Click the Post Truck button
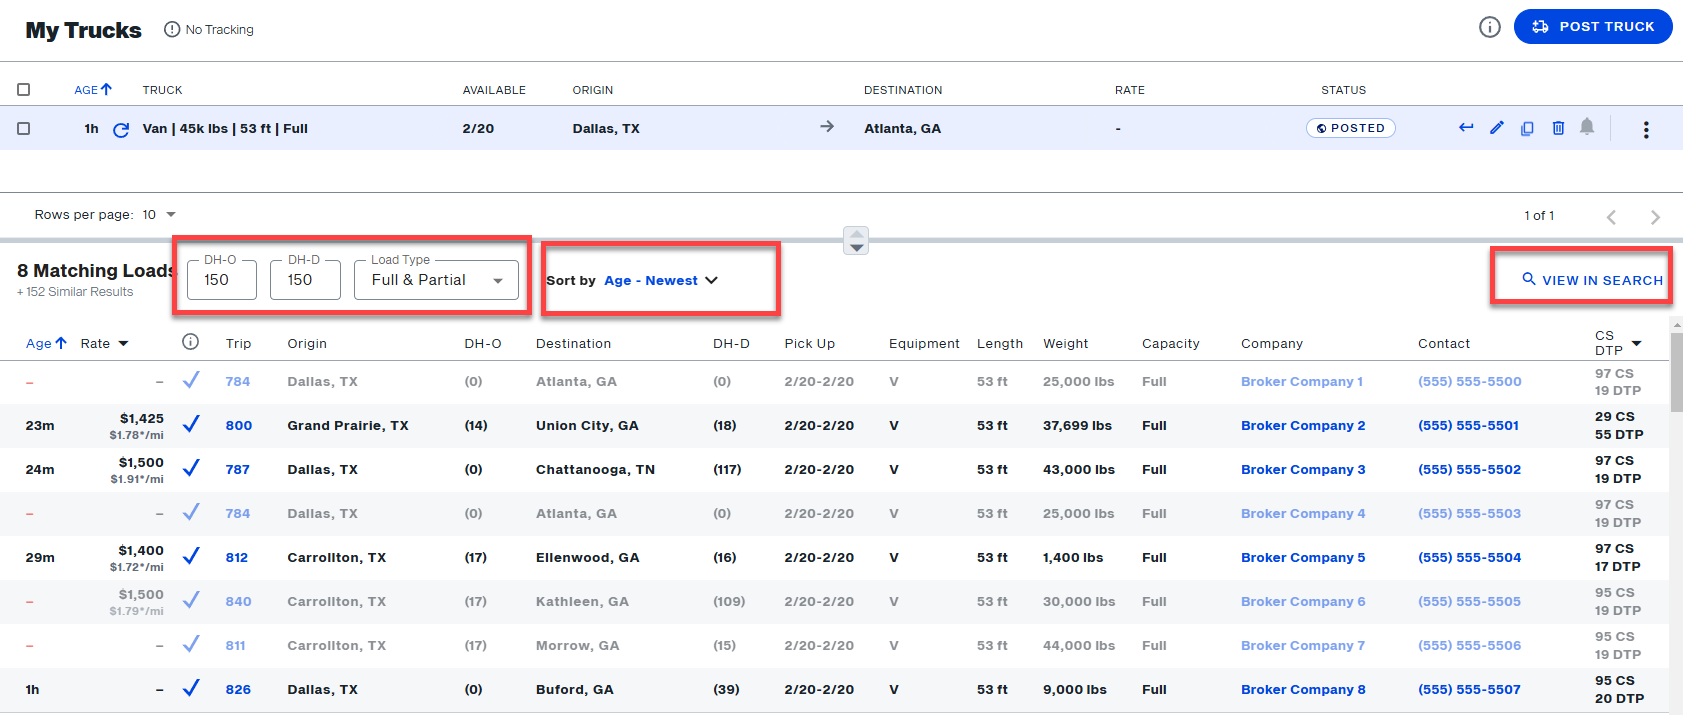 pos(1593,27)
